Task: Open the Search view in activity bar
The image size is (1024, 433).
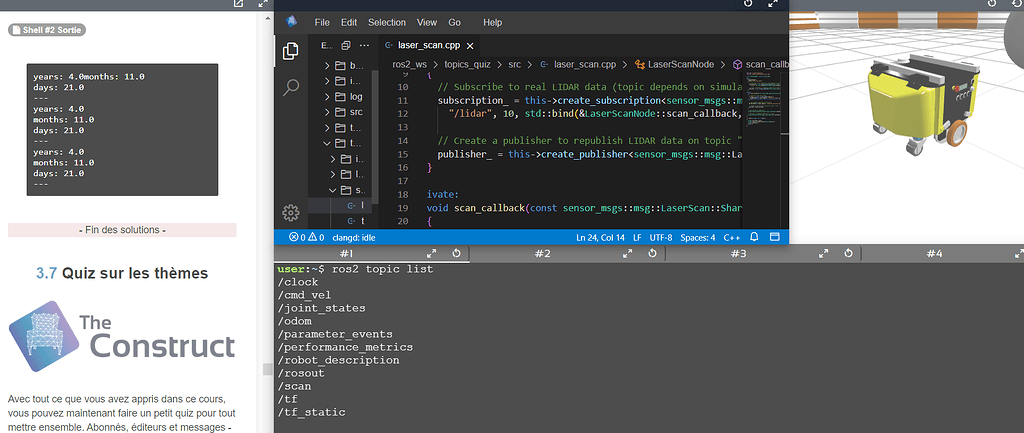Action: tap(291, 88)
